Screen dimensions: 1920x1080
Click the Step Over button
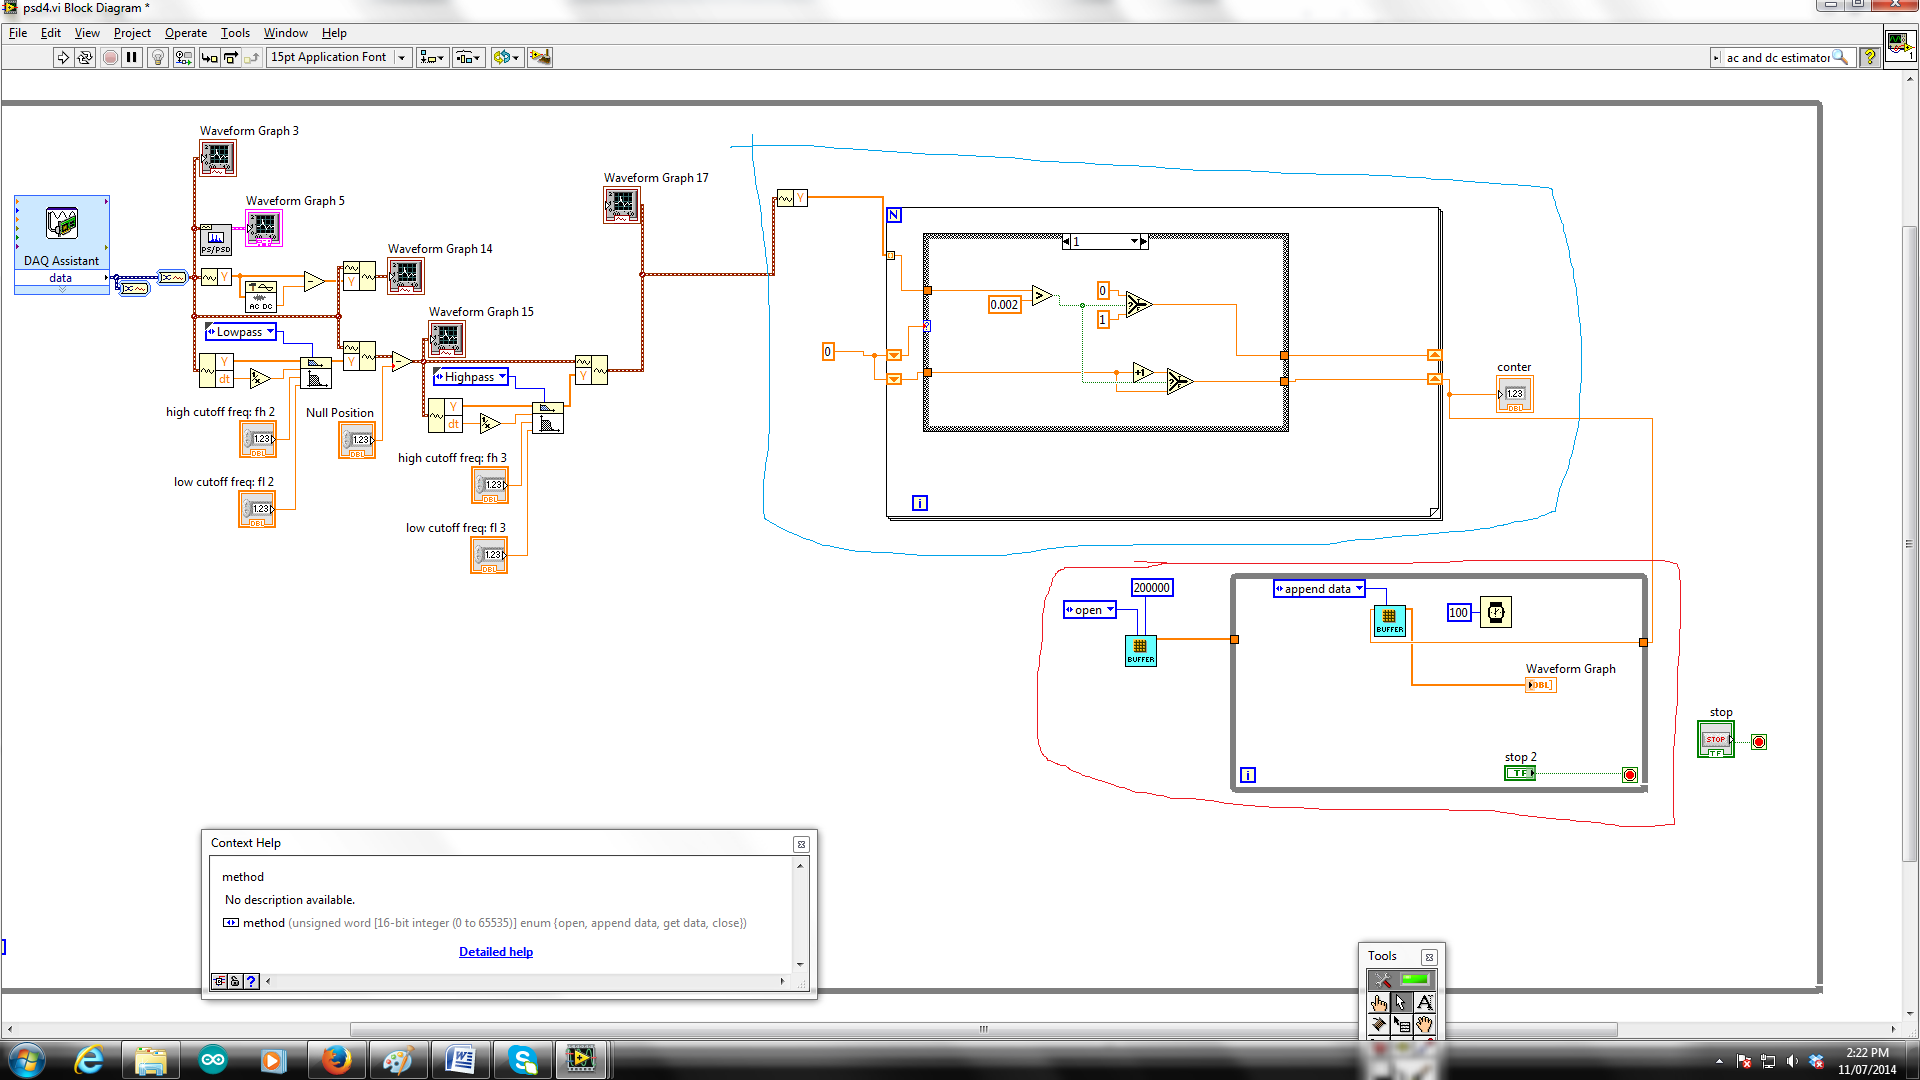[231, 57]
